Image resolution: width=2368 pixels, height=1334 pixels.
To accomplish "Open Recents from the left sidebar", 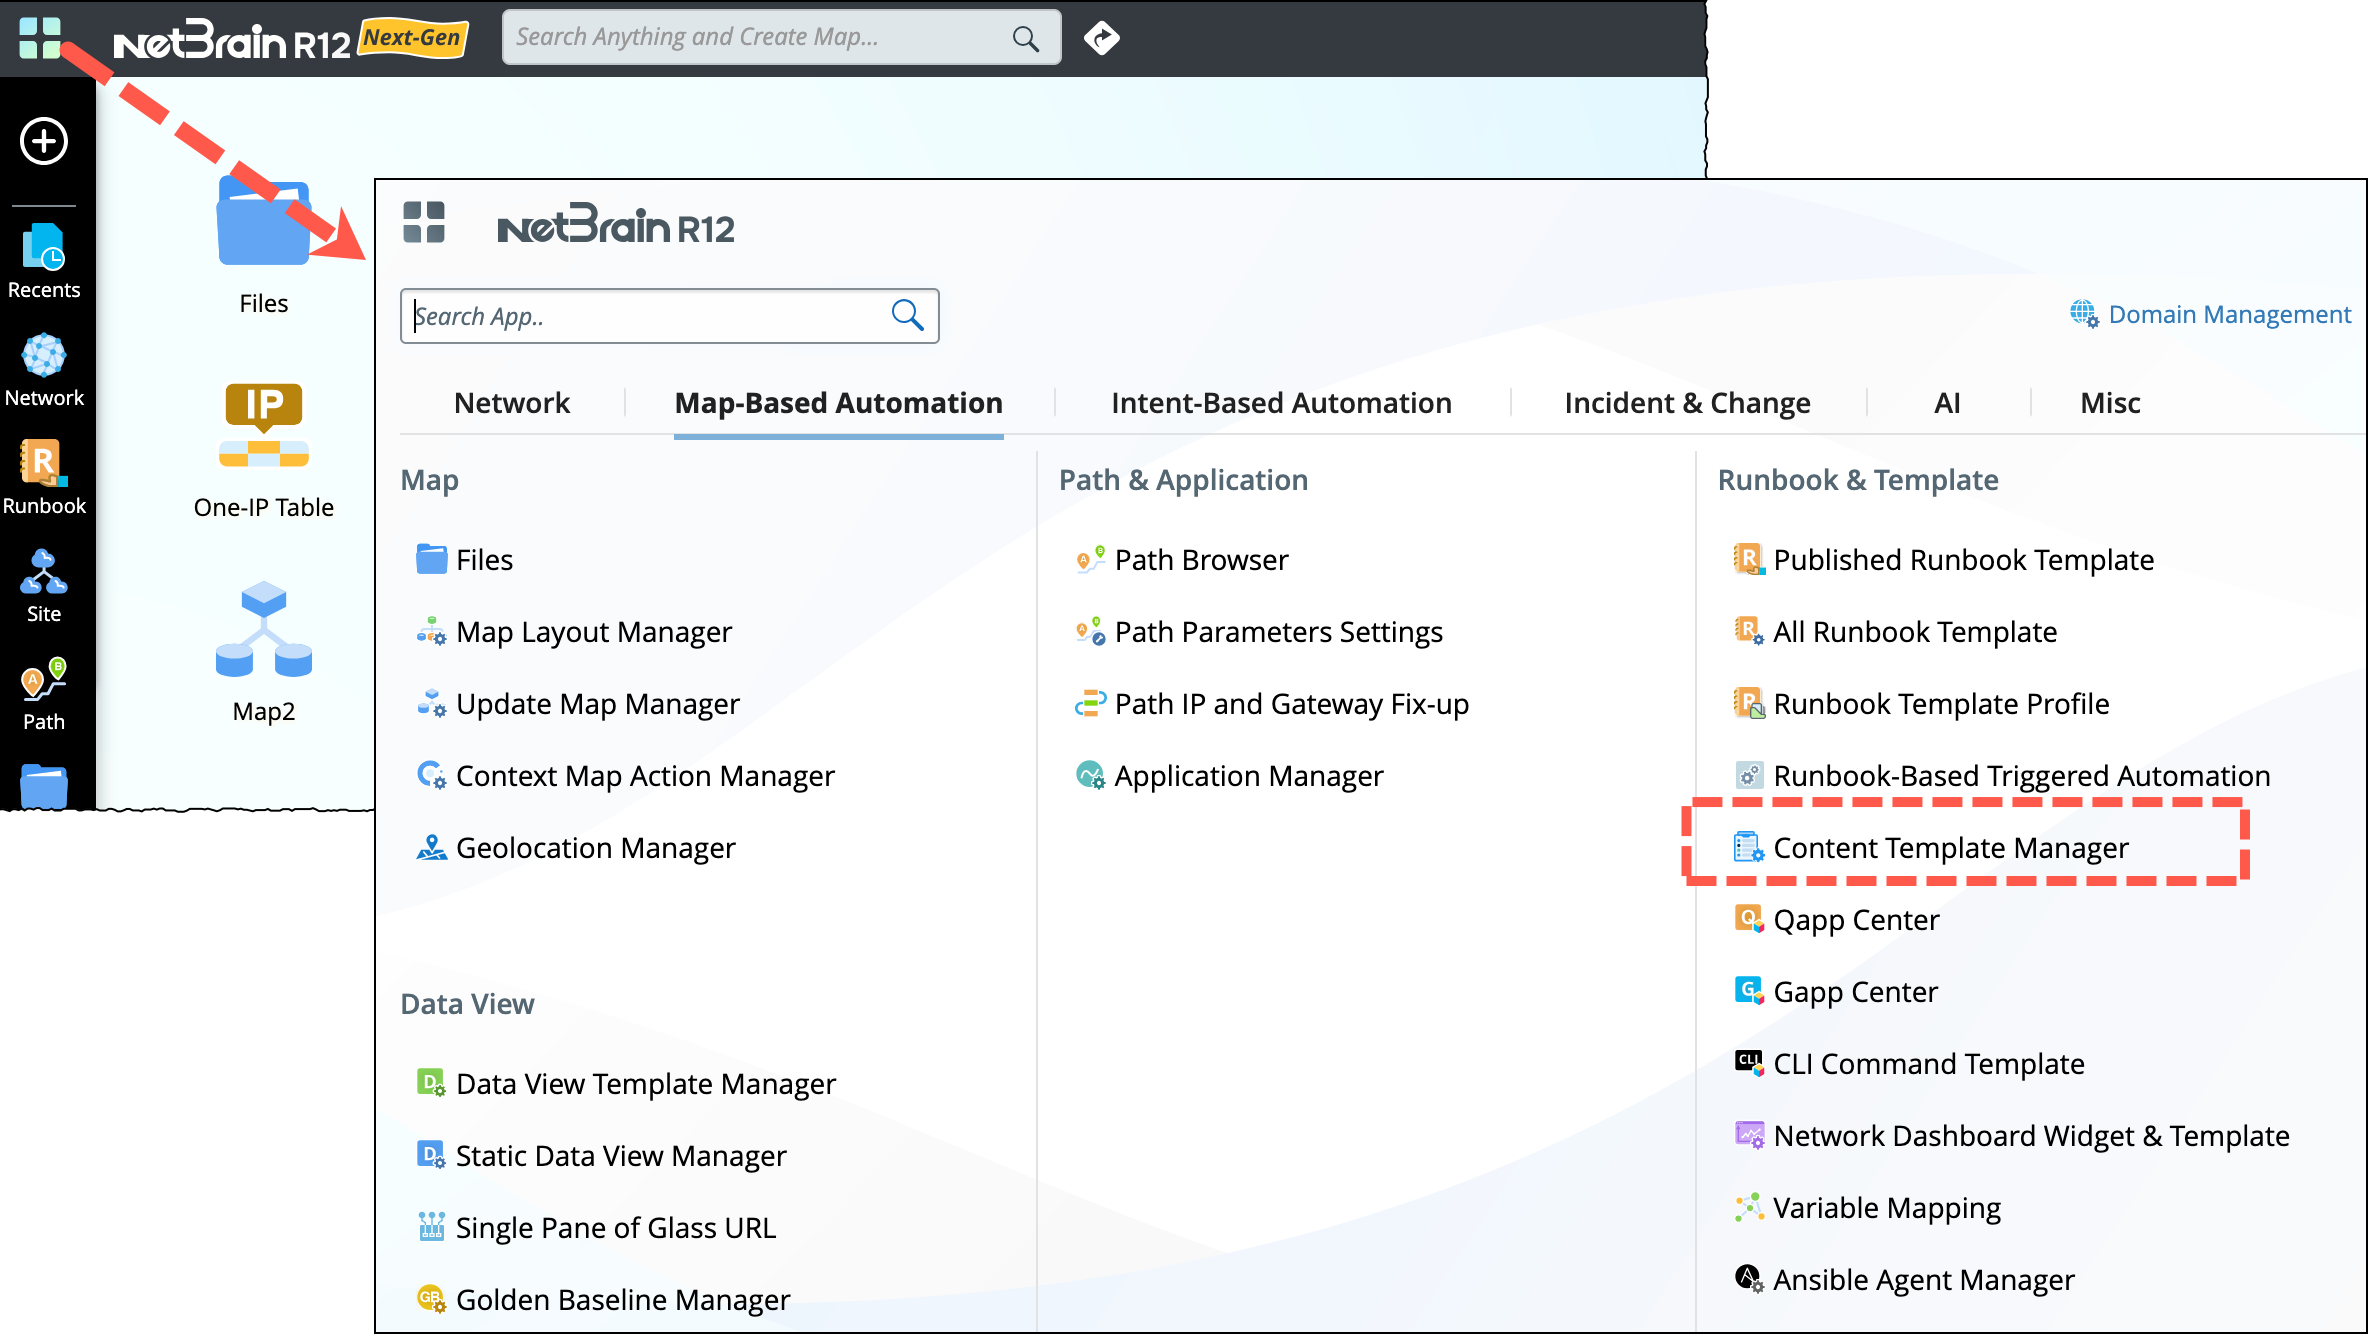I will pos(44,262).
